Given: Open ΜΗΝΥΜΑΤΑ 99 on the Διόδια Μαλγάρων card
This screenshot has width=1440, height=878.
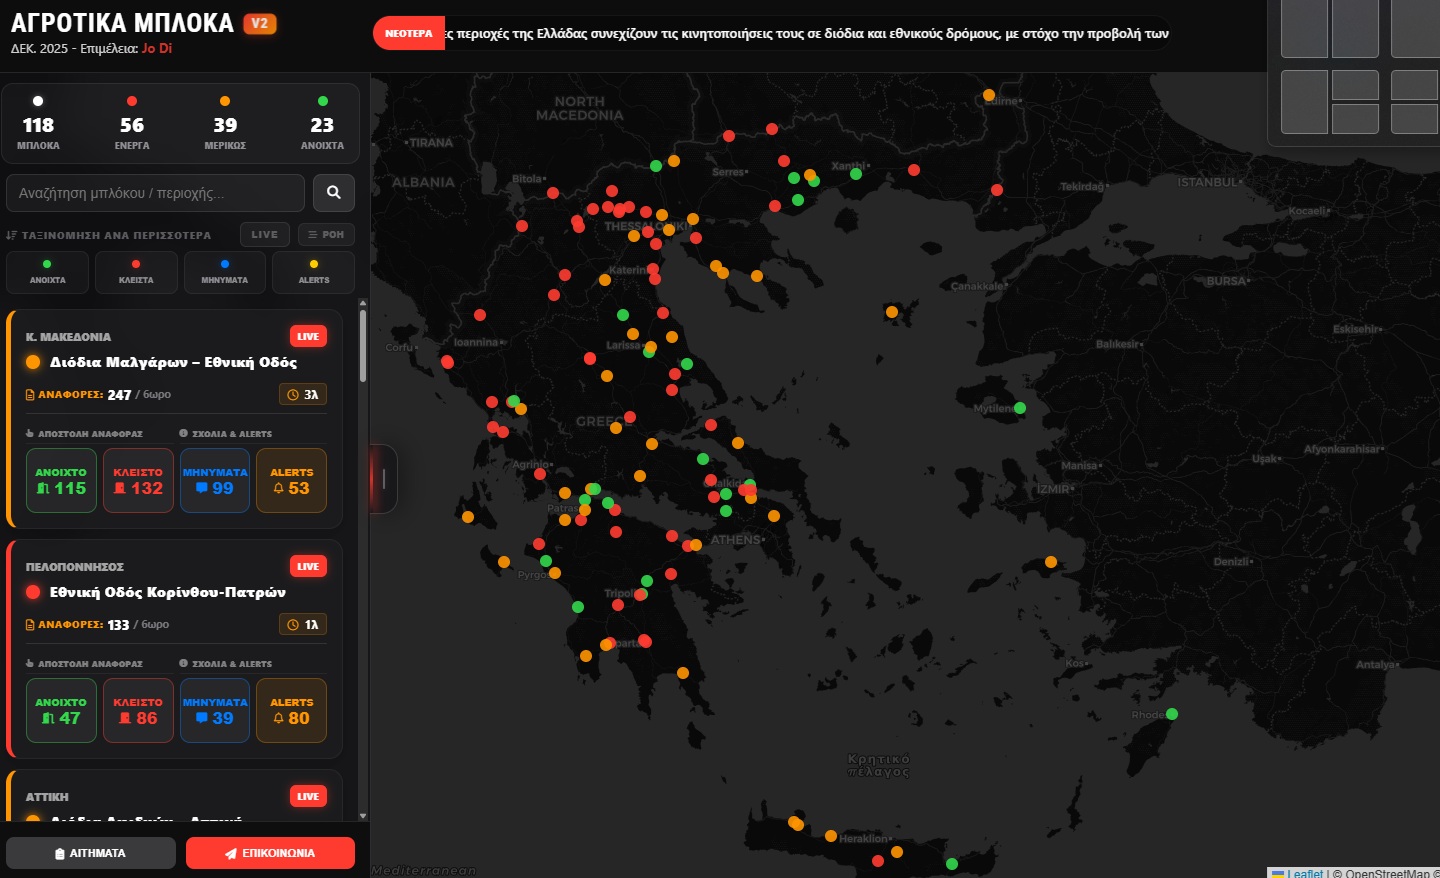Looking at the screenshot, I should 215,481.
